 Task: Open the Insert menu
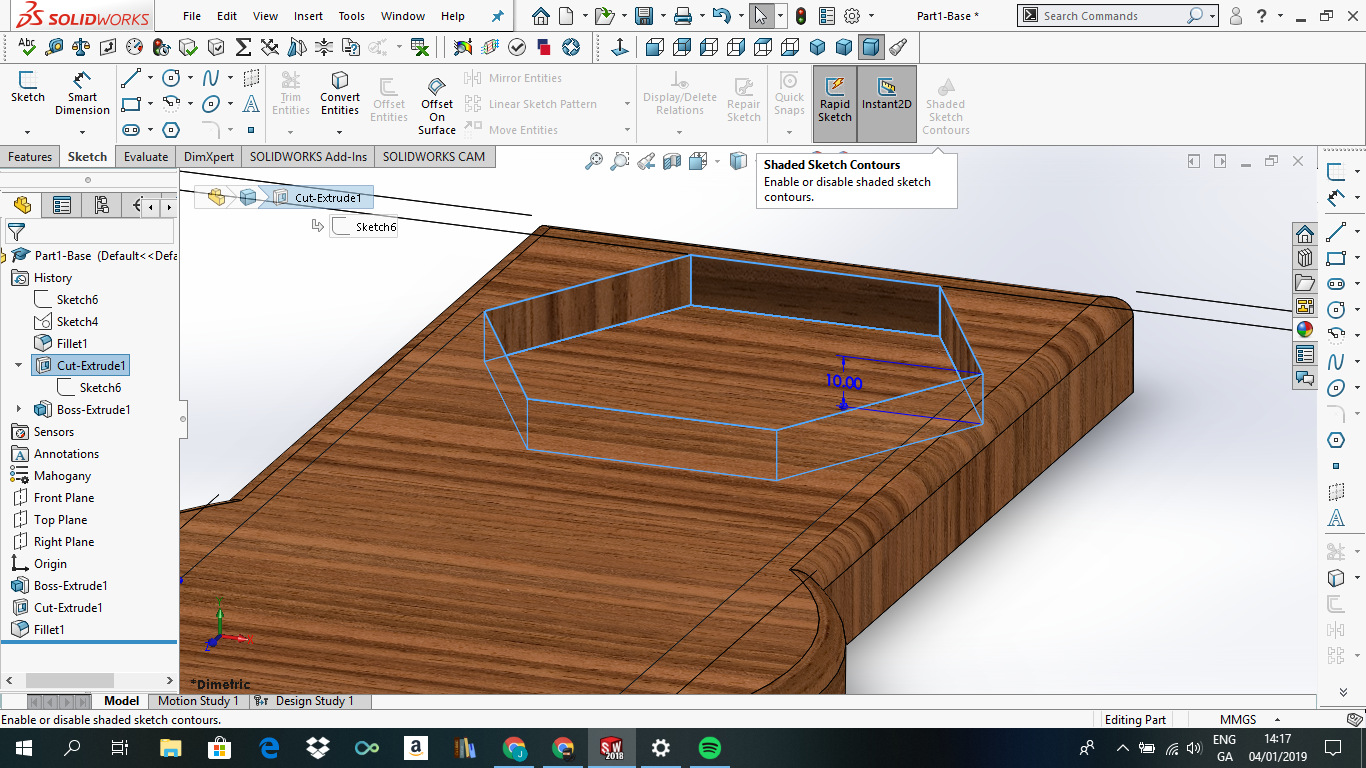[308, 16]
